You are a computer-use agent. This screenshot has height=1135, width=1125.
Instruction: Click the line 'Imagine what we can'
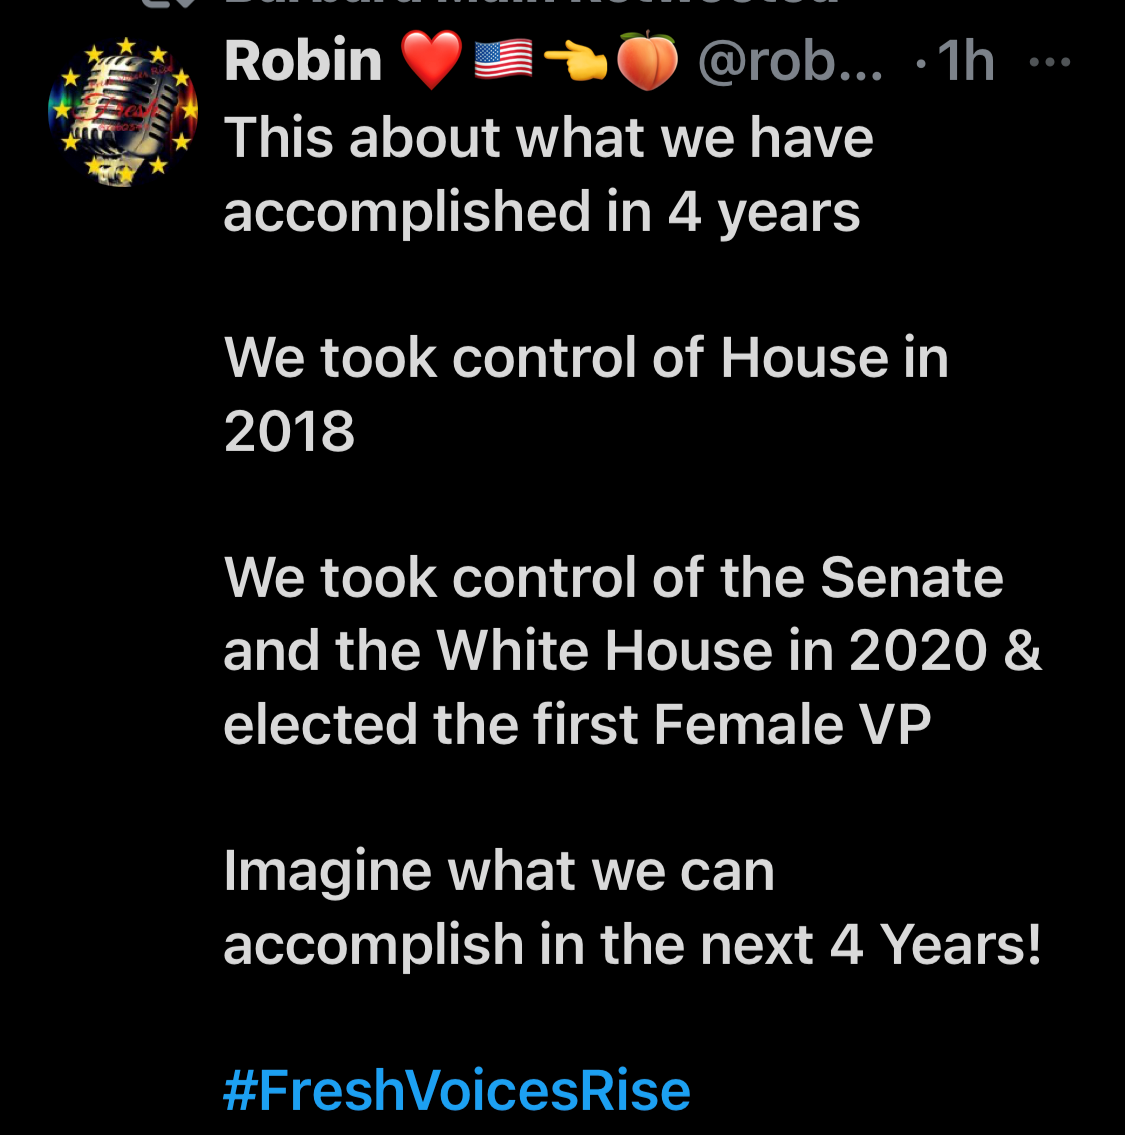(x=499, y=871)
